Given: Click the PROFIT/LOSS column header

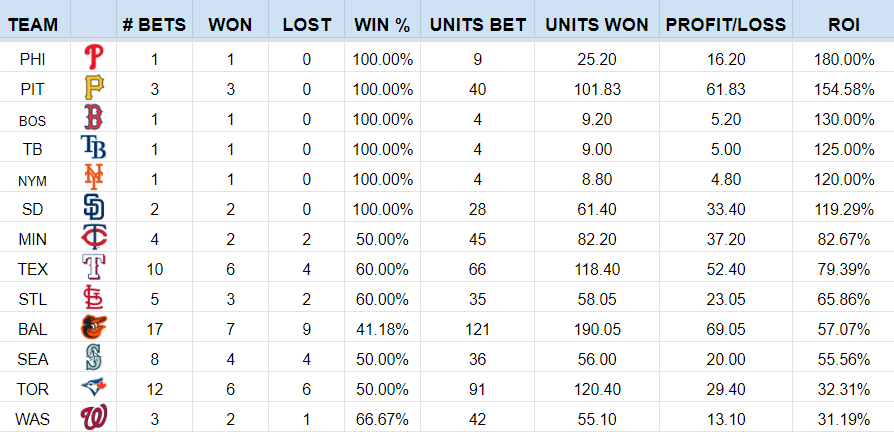Looking at the screenshot, I should click(726, 25).
